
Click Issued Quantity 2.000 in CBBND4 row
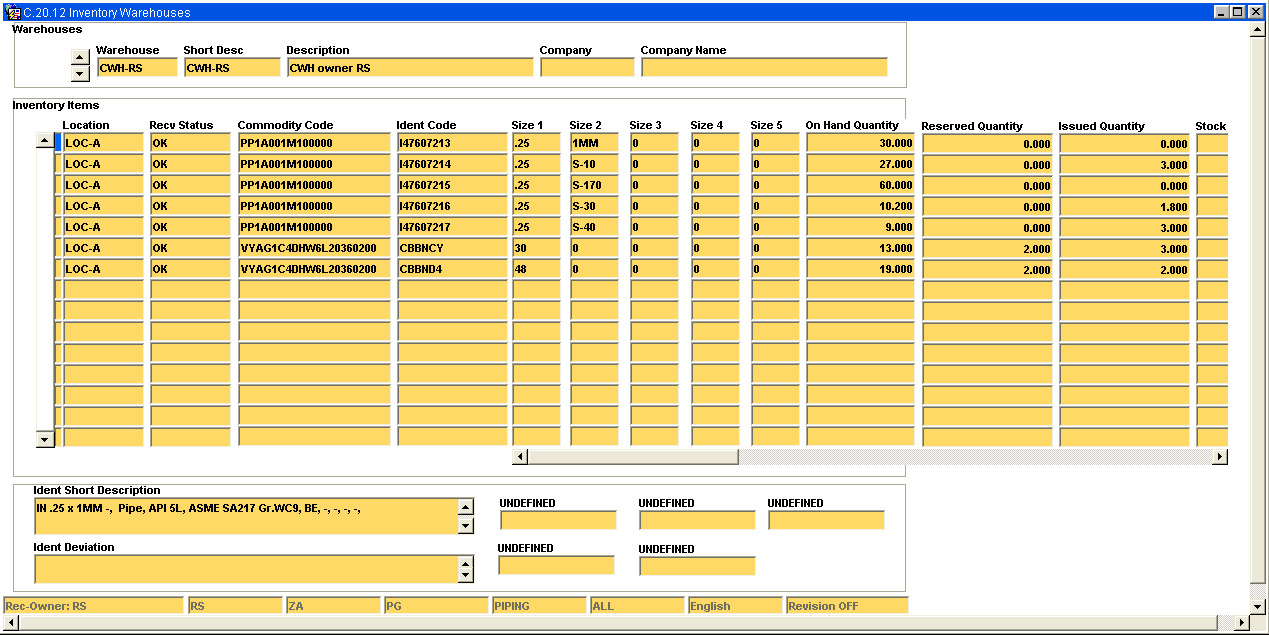click(x=1124, y=270)
